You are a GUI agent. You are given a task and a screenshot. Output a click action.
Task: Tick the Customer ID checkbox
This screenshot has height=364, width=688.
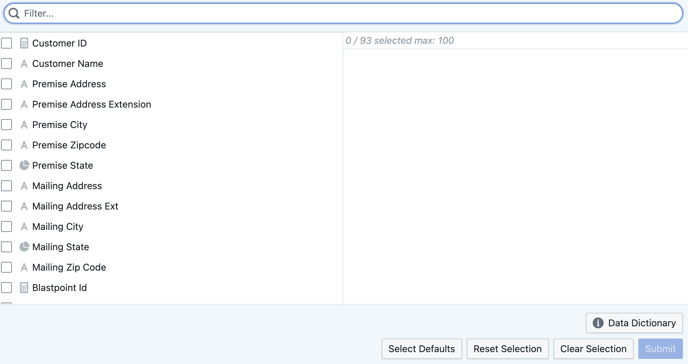coord(7,43)
